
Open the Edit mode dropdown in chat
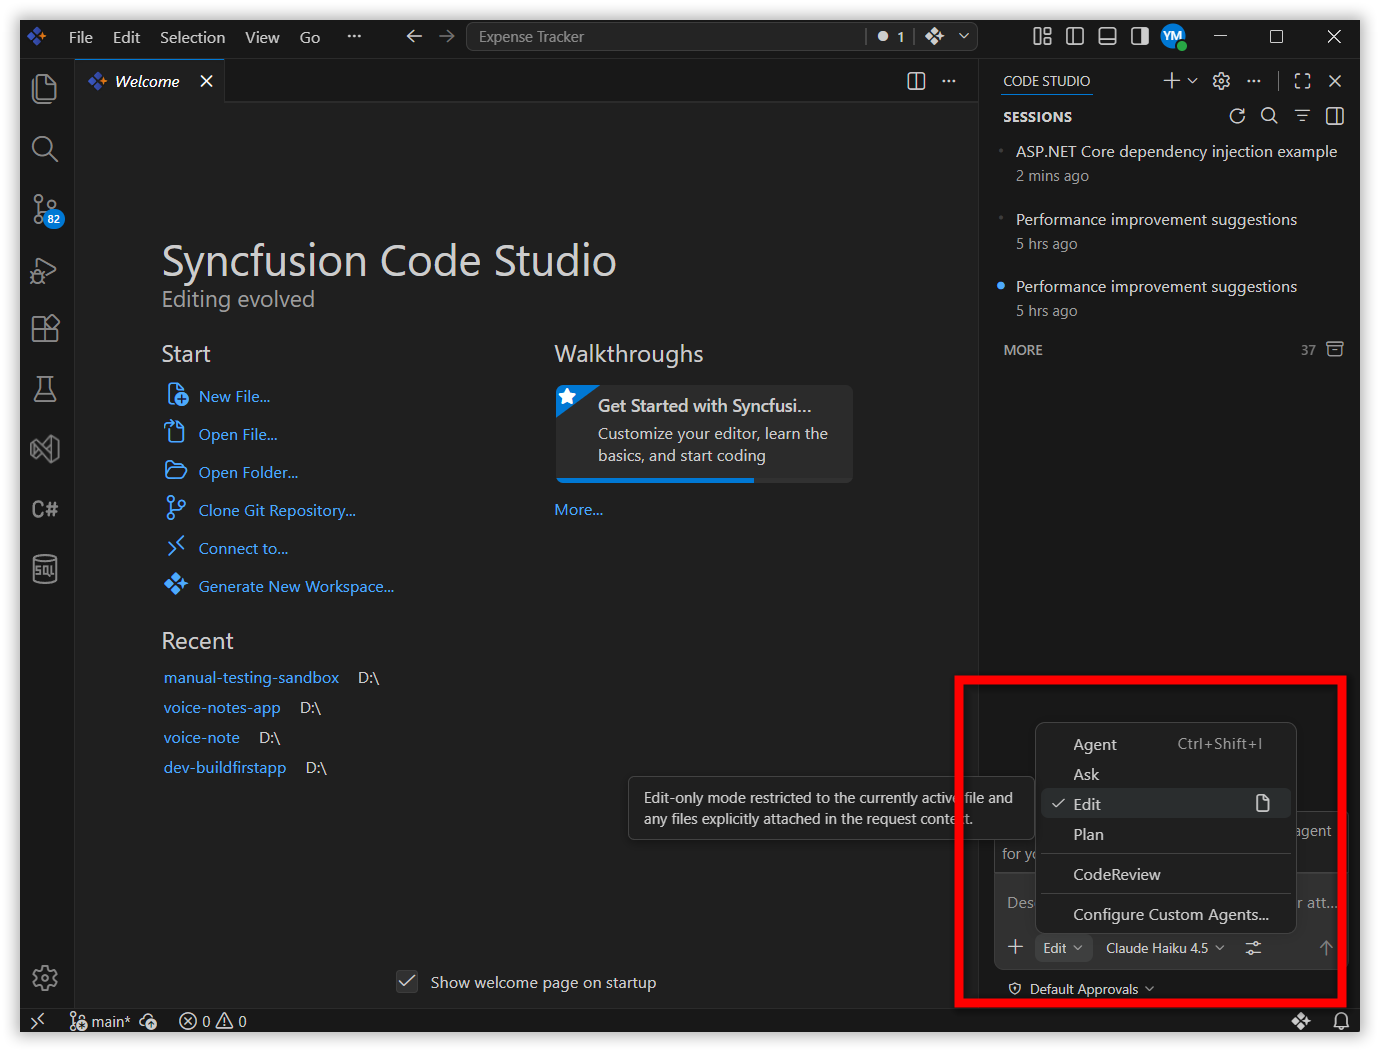pyautogui.click(x=1062, y=948)
